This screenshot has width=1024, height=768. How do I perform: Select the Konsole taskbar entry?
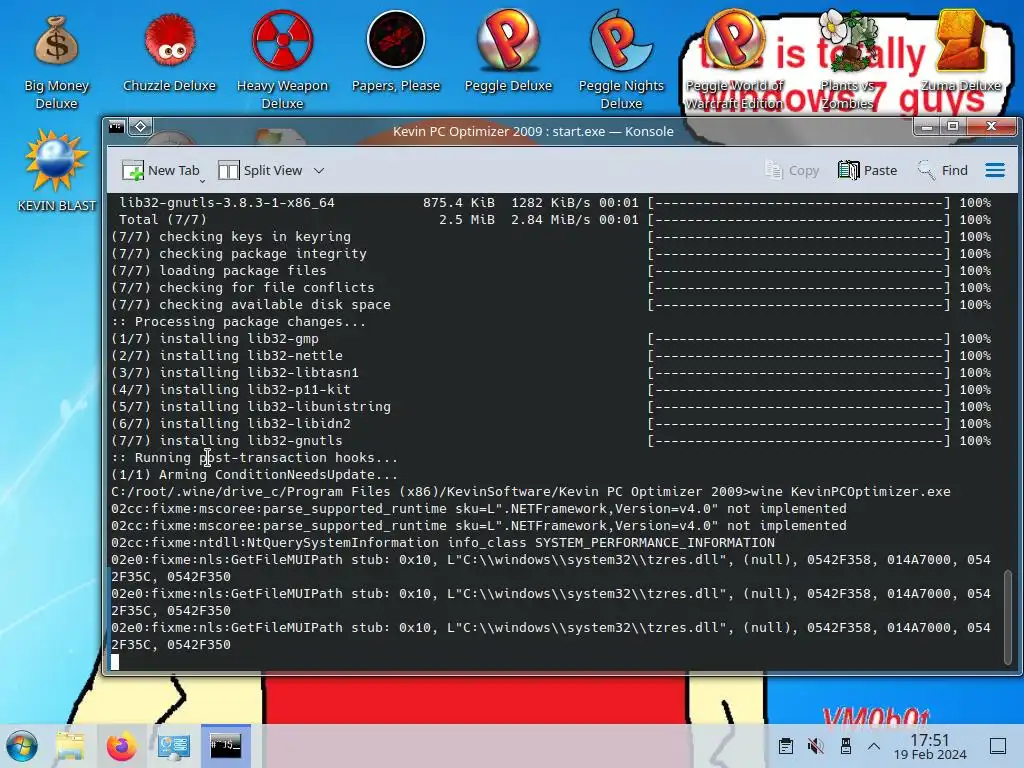[x=225, y=746]
